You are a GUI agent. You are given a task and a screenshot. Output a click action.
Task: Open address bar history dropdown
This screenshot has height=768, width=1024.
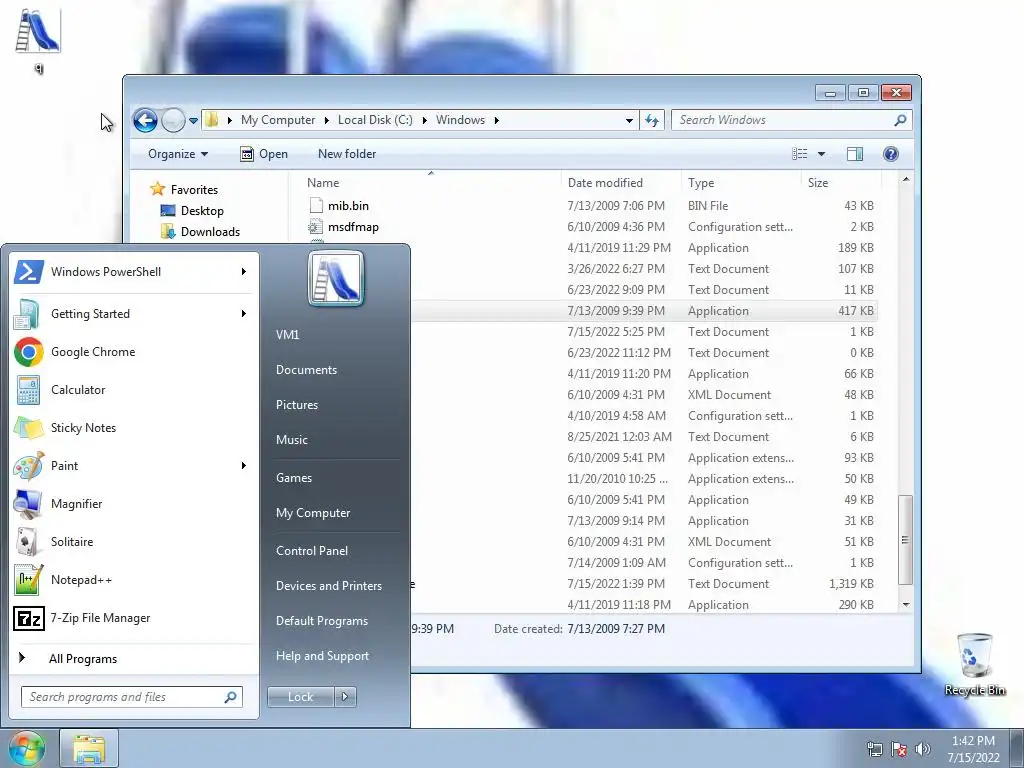click(x=629, y=120)
